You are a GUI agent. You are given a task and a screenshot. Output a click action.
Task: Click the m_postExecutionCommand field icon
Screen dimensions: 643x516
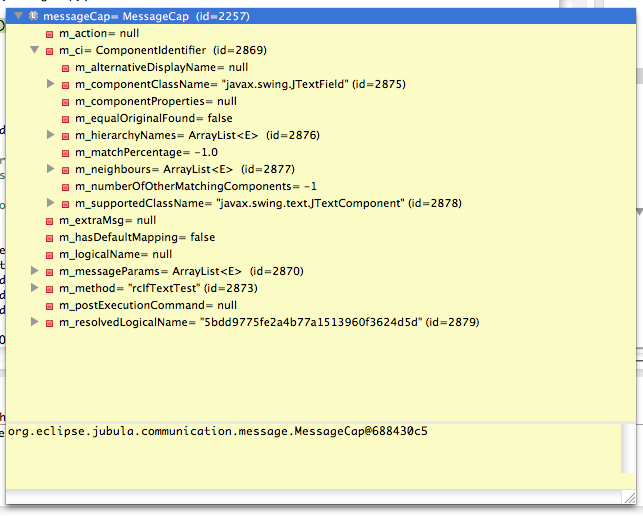(50, 306)
